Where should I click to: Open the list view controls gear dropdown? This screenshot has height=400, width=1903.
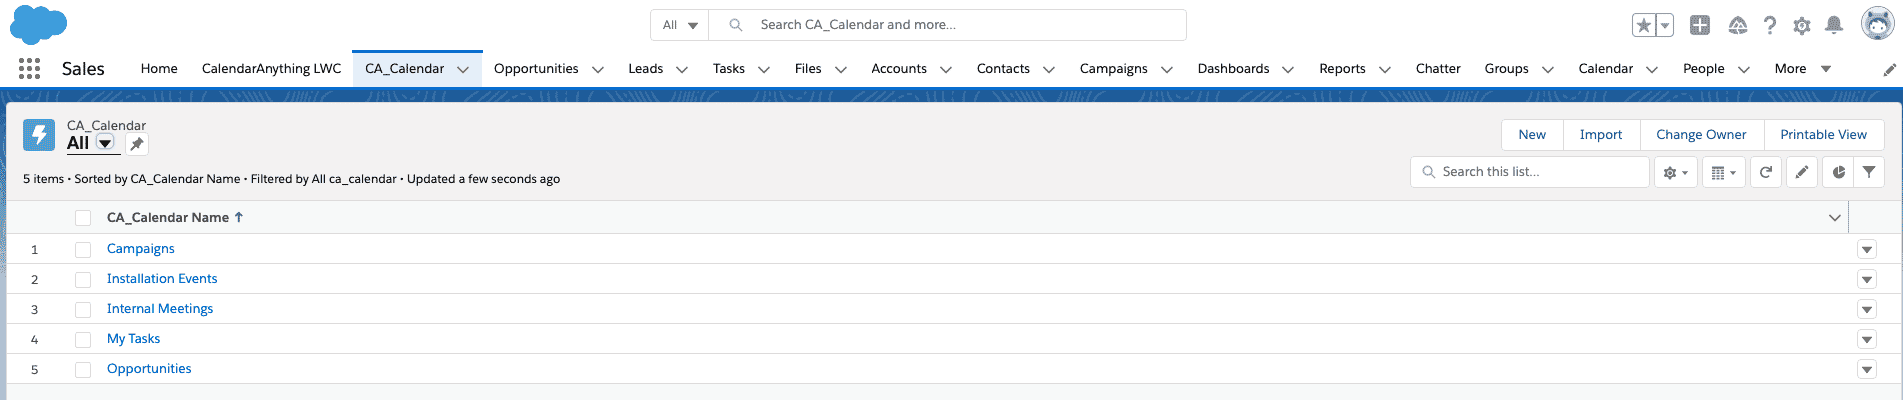click(x=1676, y=173)
